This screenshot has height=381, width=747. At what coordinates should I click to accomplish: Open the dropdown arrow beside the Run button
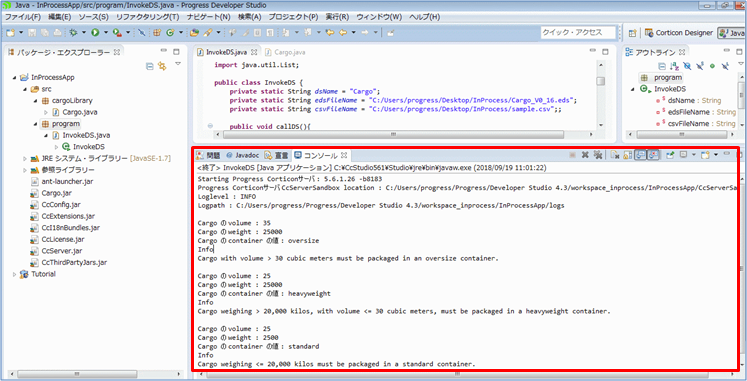point(106,32)
